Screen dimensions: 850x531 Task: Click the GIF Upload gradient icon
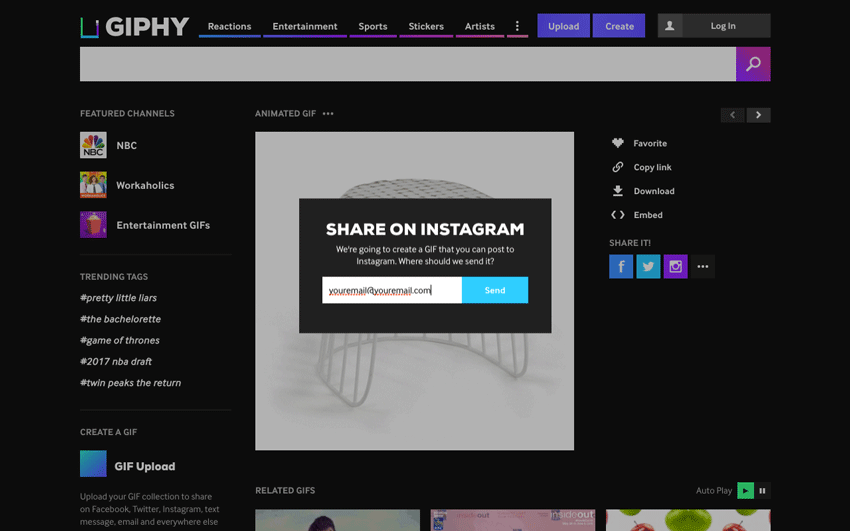pyautogui.click(x=93, y=464)
